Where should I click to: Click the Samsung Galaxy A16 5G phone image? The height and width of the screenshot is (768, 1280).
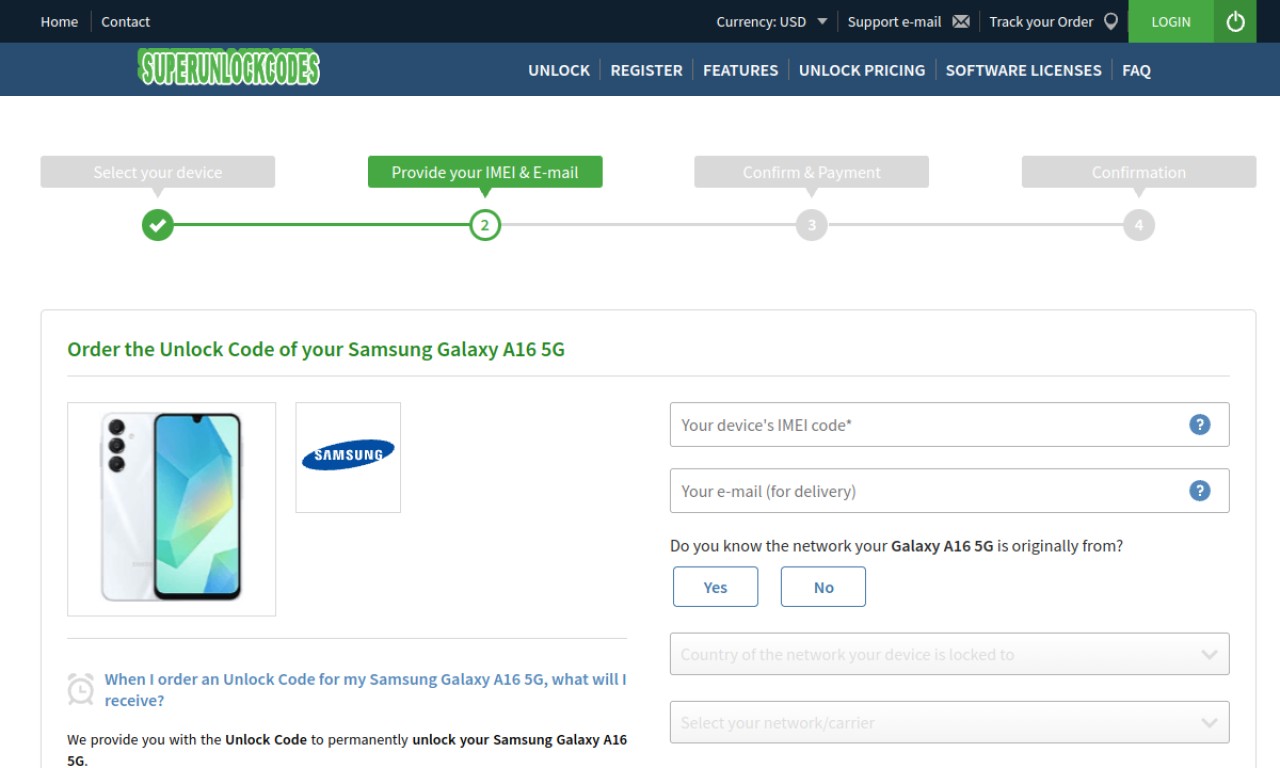pos(171,509)
